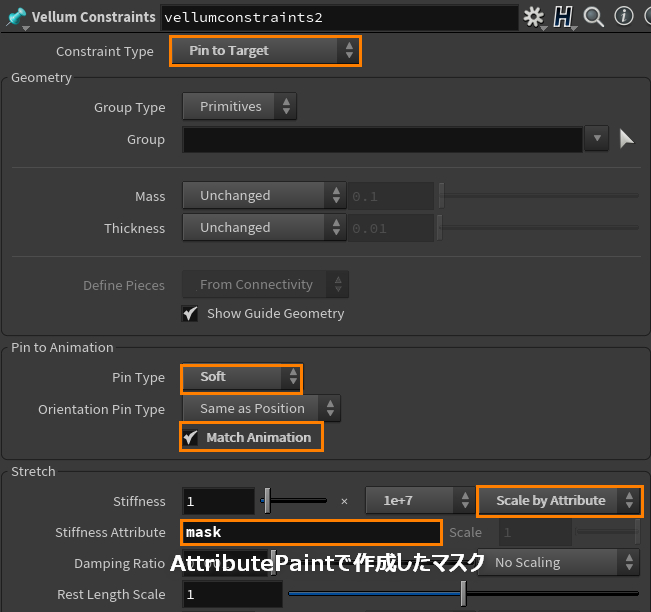Open the Orientation Pin Type dropdown
The image size is (651, 612).
point(262,409)
